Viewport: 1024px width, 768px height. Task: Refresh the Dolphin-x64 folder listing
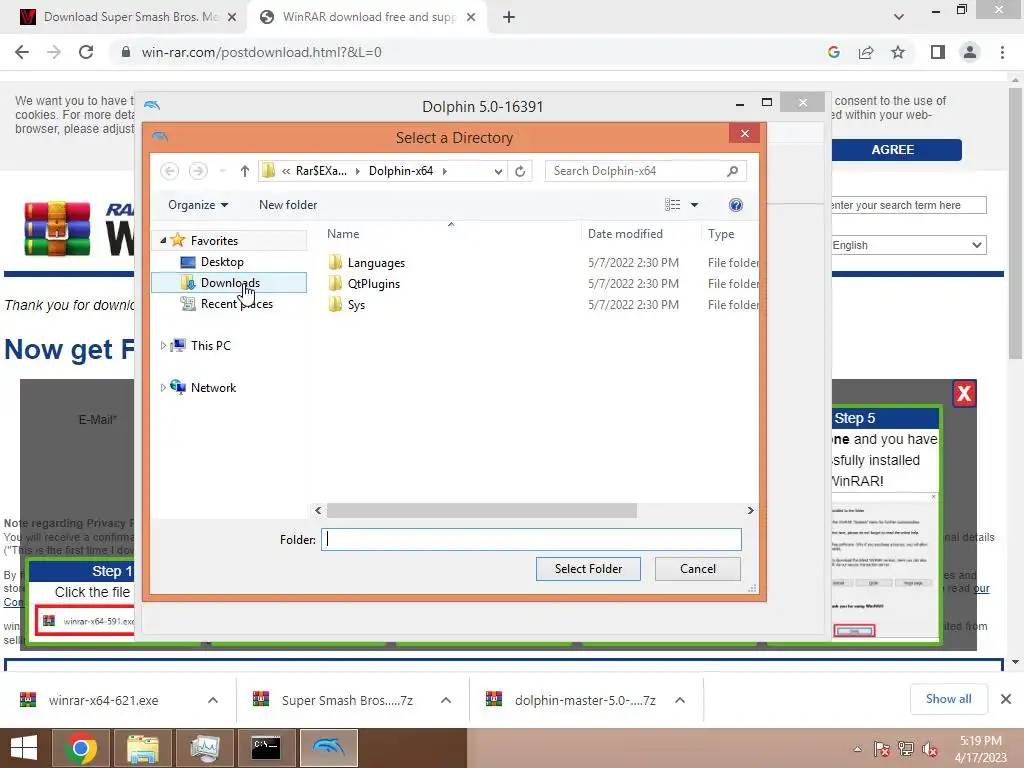click(520, 171)
